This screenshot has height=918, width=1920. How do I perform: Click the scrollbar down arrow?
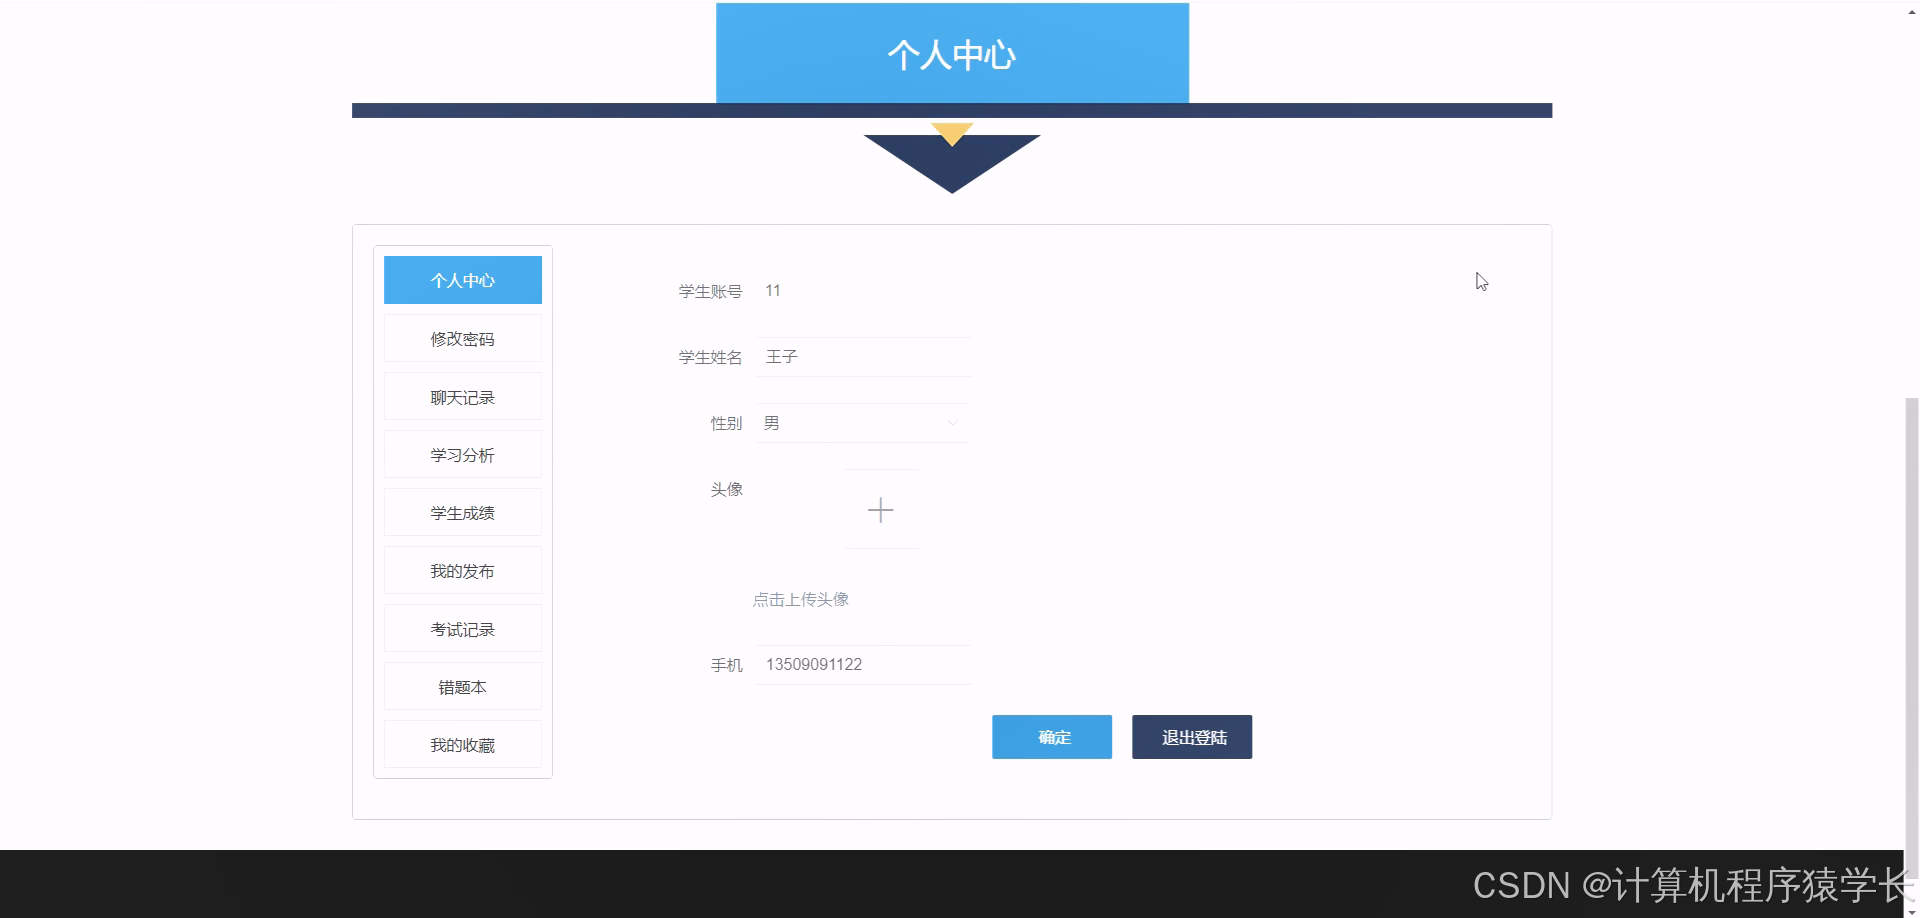pos(1910,909)
